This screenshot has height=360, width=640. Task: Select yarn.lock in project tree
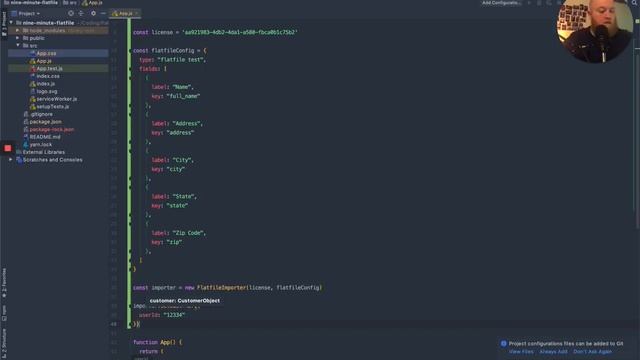click(40, 144)
